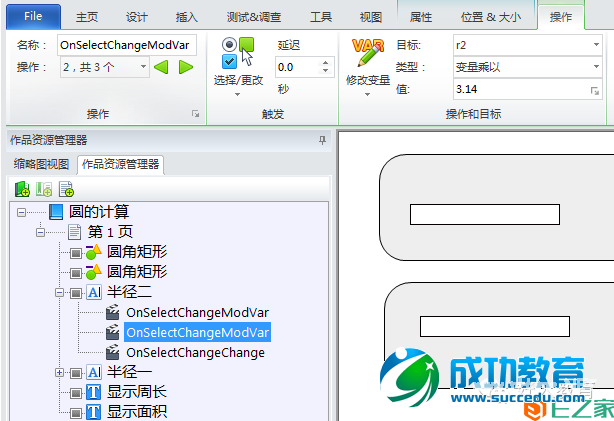The image size is (614, 421).
Task: Decrease the delay with down spinner
Action: coord(325,71)
